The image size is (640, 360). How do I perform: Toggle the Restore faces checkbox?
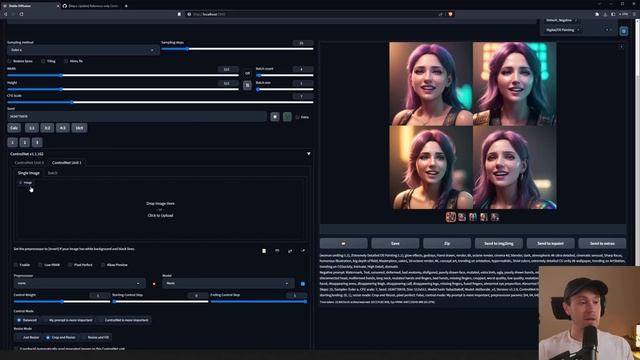tap(9, 61)
